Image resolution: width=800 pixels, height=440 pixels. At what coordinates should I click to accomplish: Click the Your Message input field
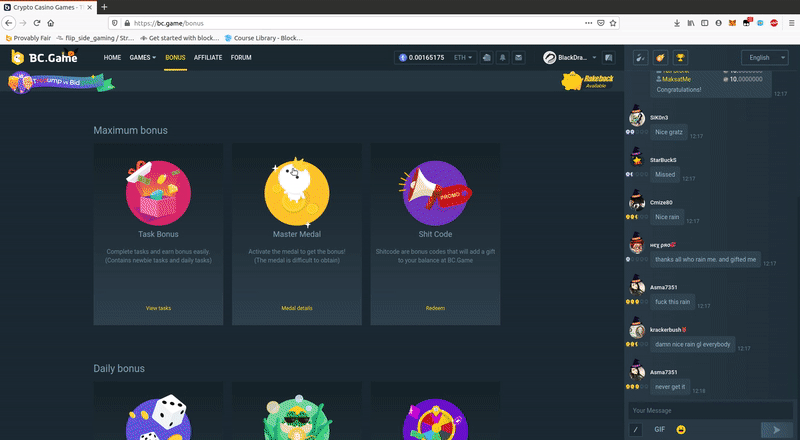pos(700,410)
